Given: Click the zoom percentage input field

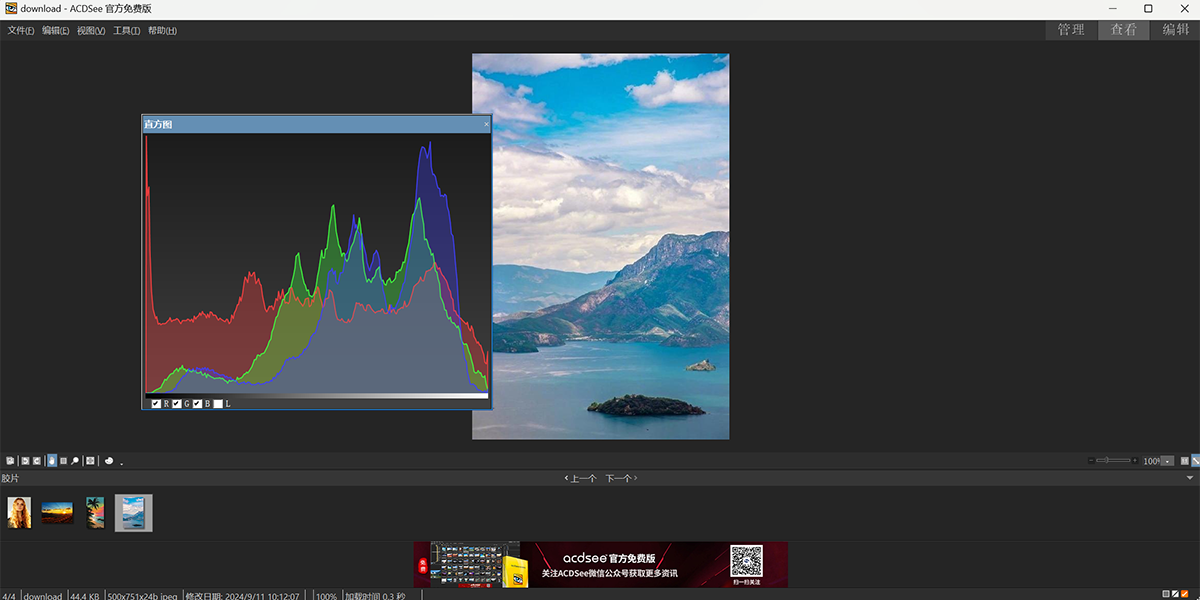Looking at the screenshot, I should [1152, 461].
